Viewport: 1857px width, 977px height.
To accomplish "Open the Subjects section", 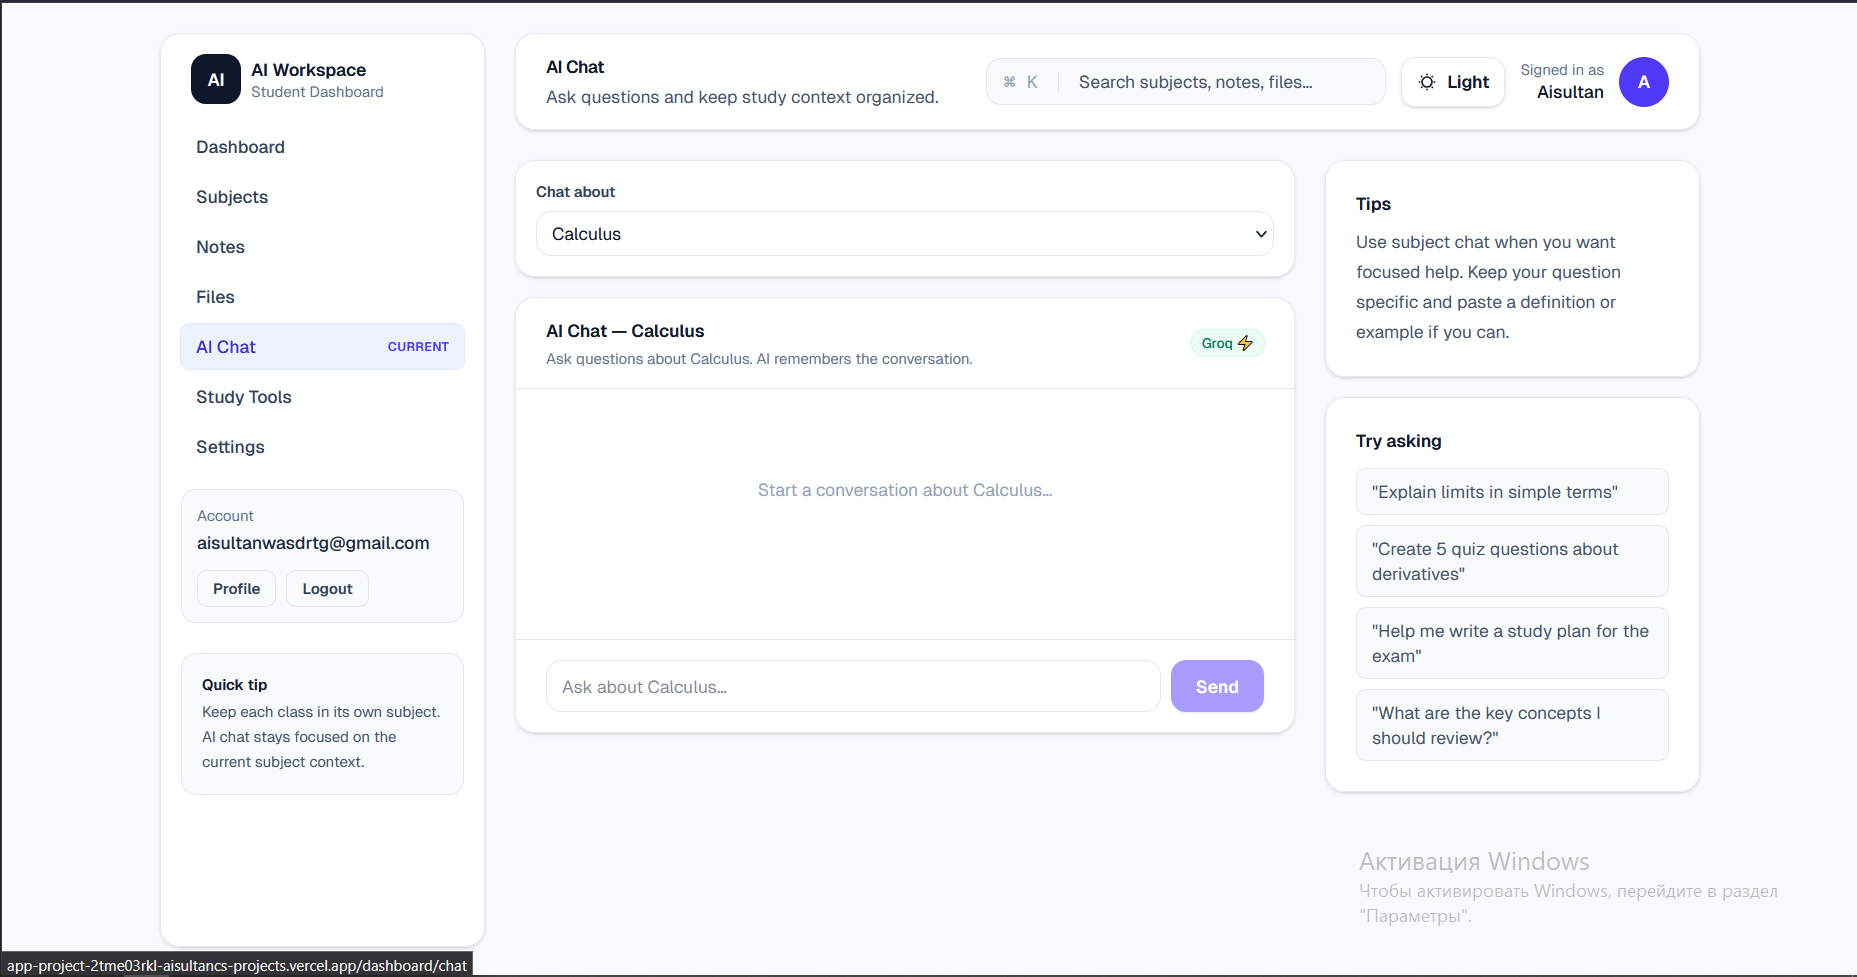I will tap(231, 197).
